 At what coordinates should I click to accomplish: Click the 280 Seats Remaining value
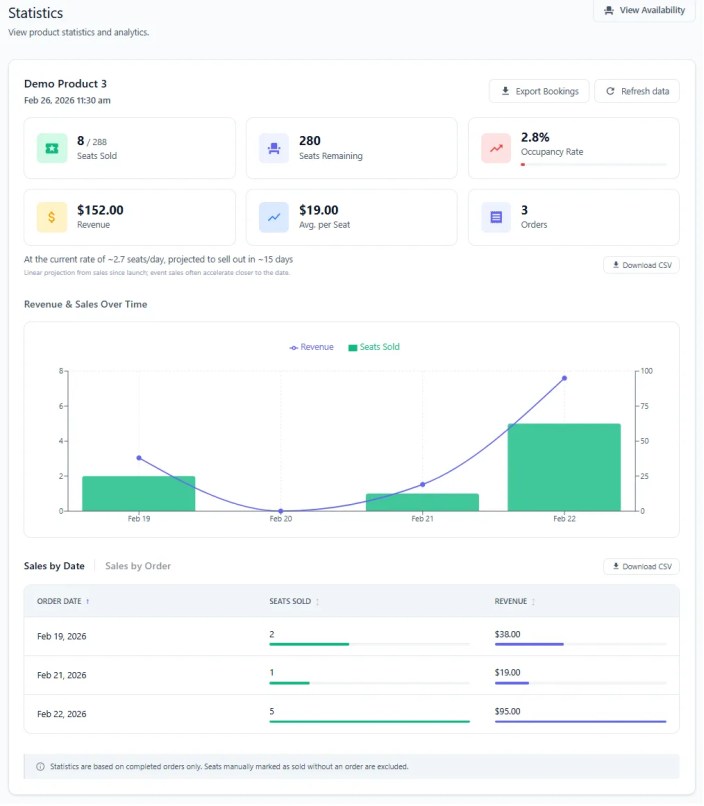pos(310,141)
